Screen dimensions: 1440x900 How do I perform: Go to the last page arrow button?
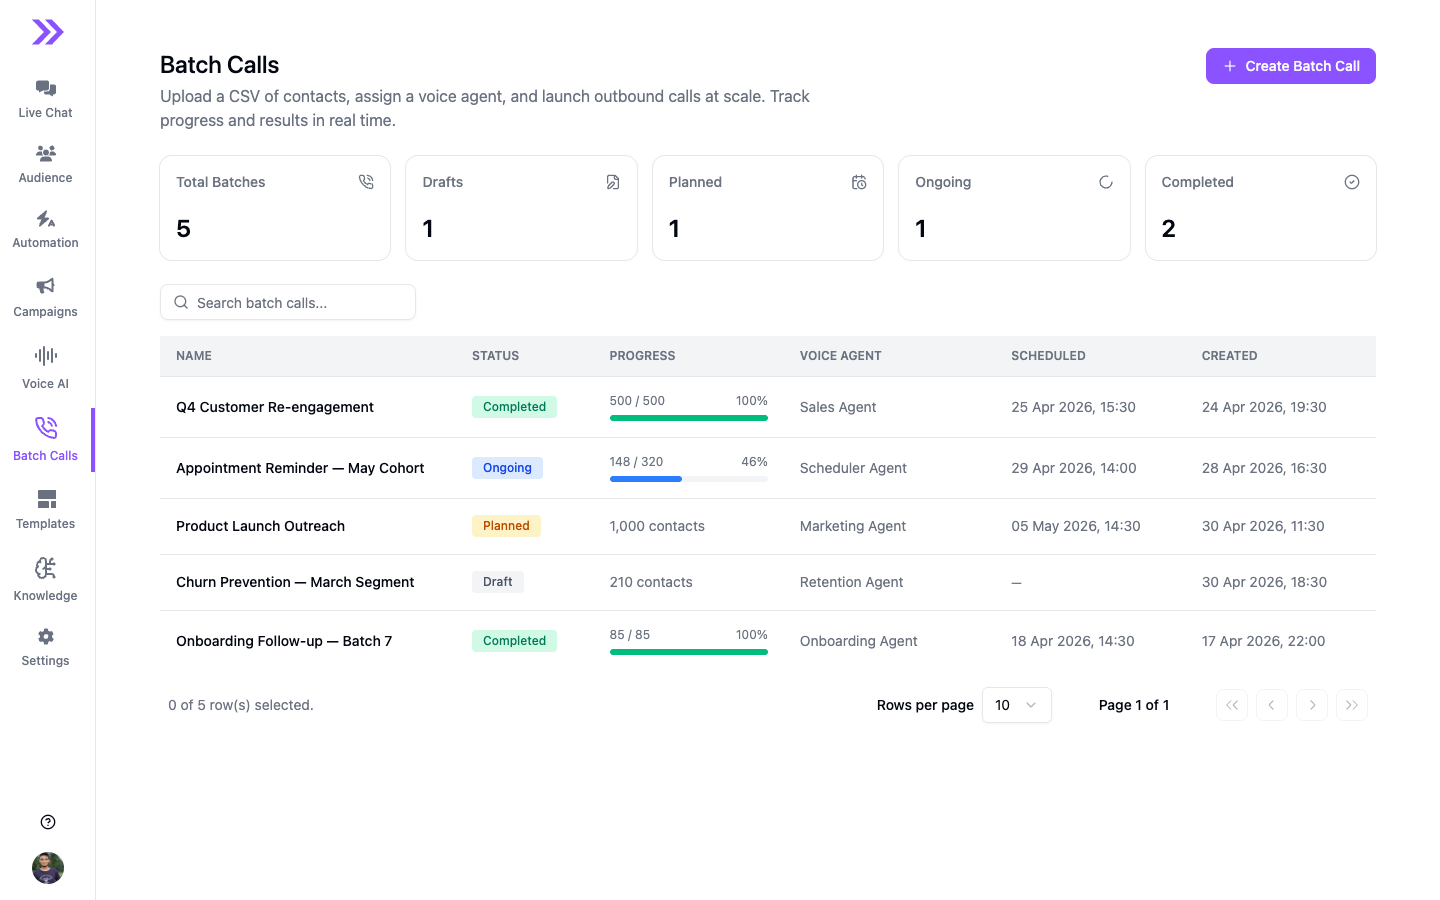coord(1352,705)
